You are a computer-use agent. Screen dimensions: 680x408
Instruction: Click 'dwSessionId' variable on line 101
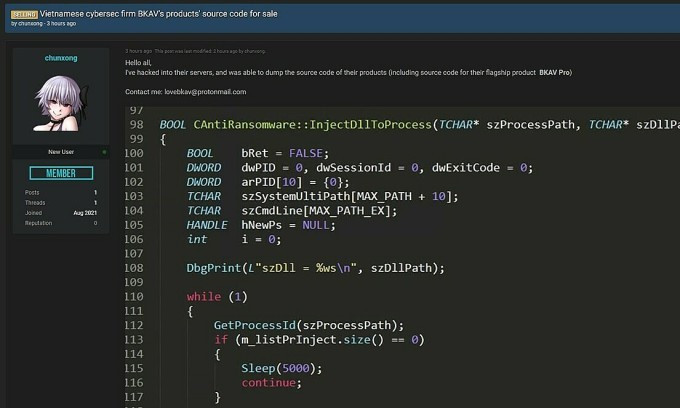353,167
